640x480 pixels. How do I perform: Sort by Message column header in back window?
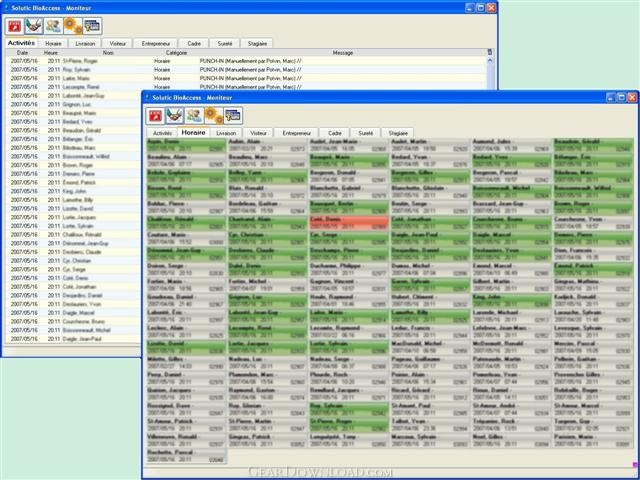click(x=342, y=53)
